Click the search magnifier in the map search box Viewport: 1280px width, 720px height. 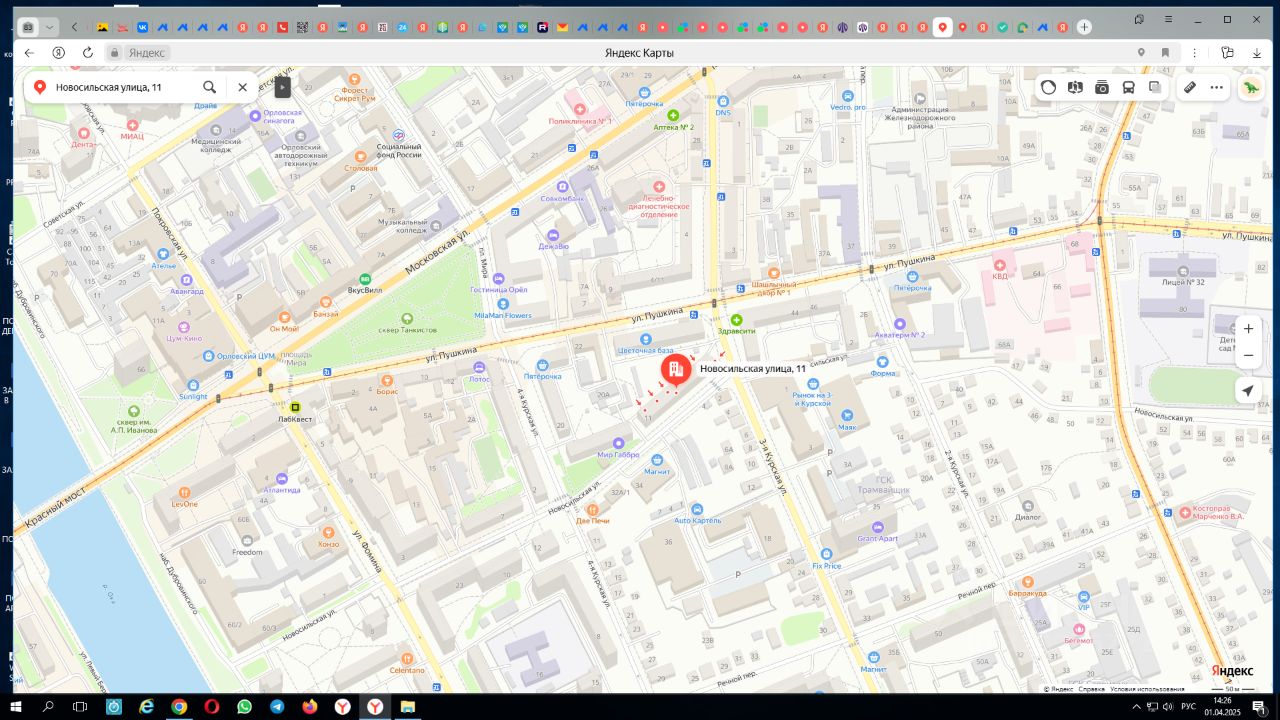pyautogui.click(x=209, y=87)
